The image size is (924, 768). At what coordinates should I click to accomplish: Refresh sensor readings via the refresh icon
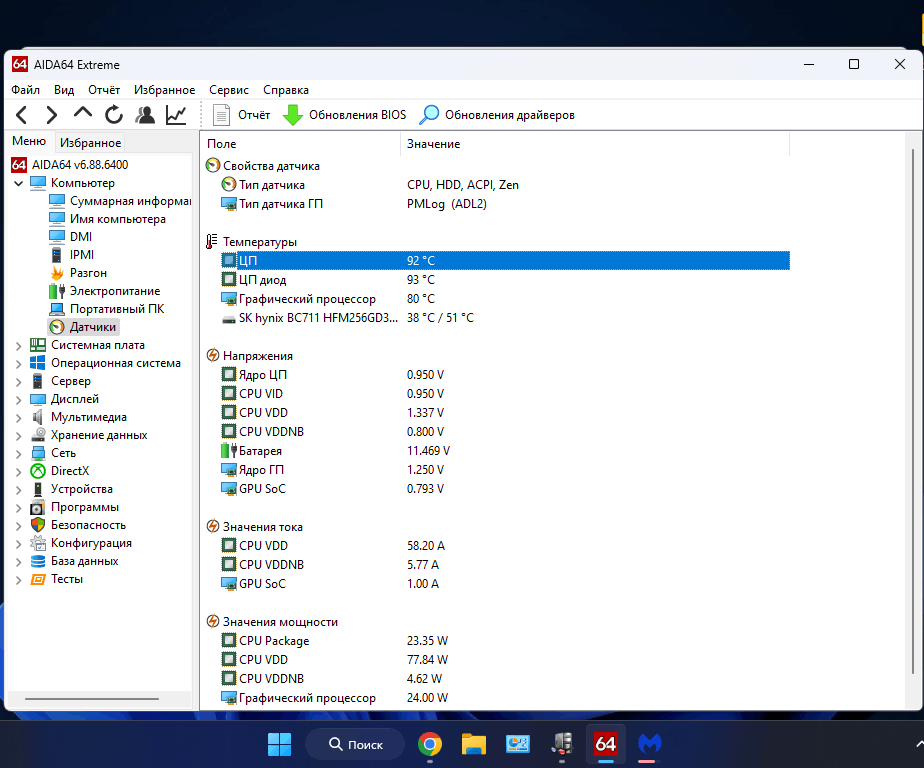[x=114, y=114]
